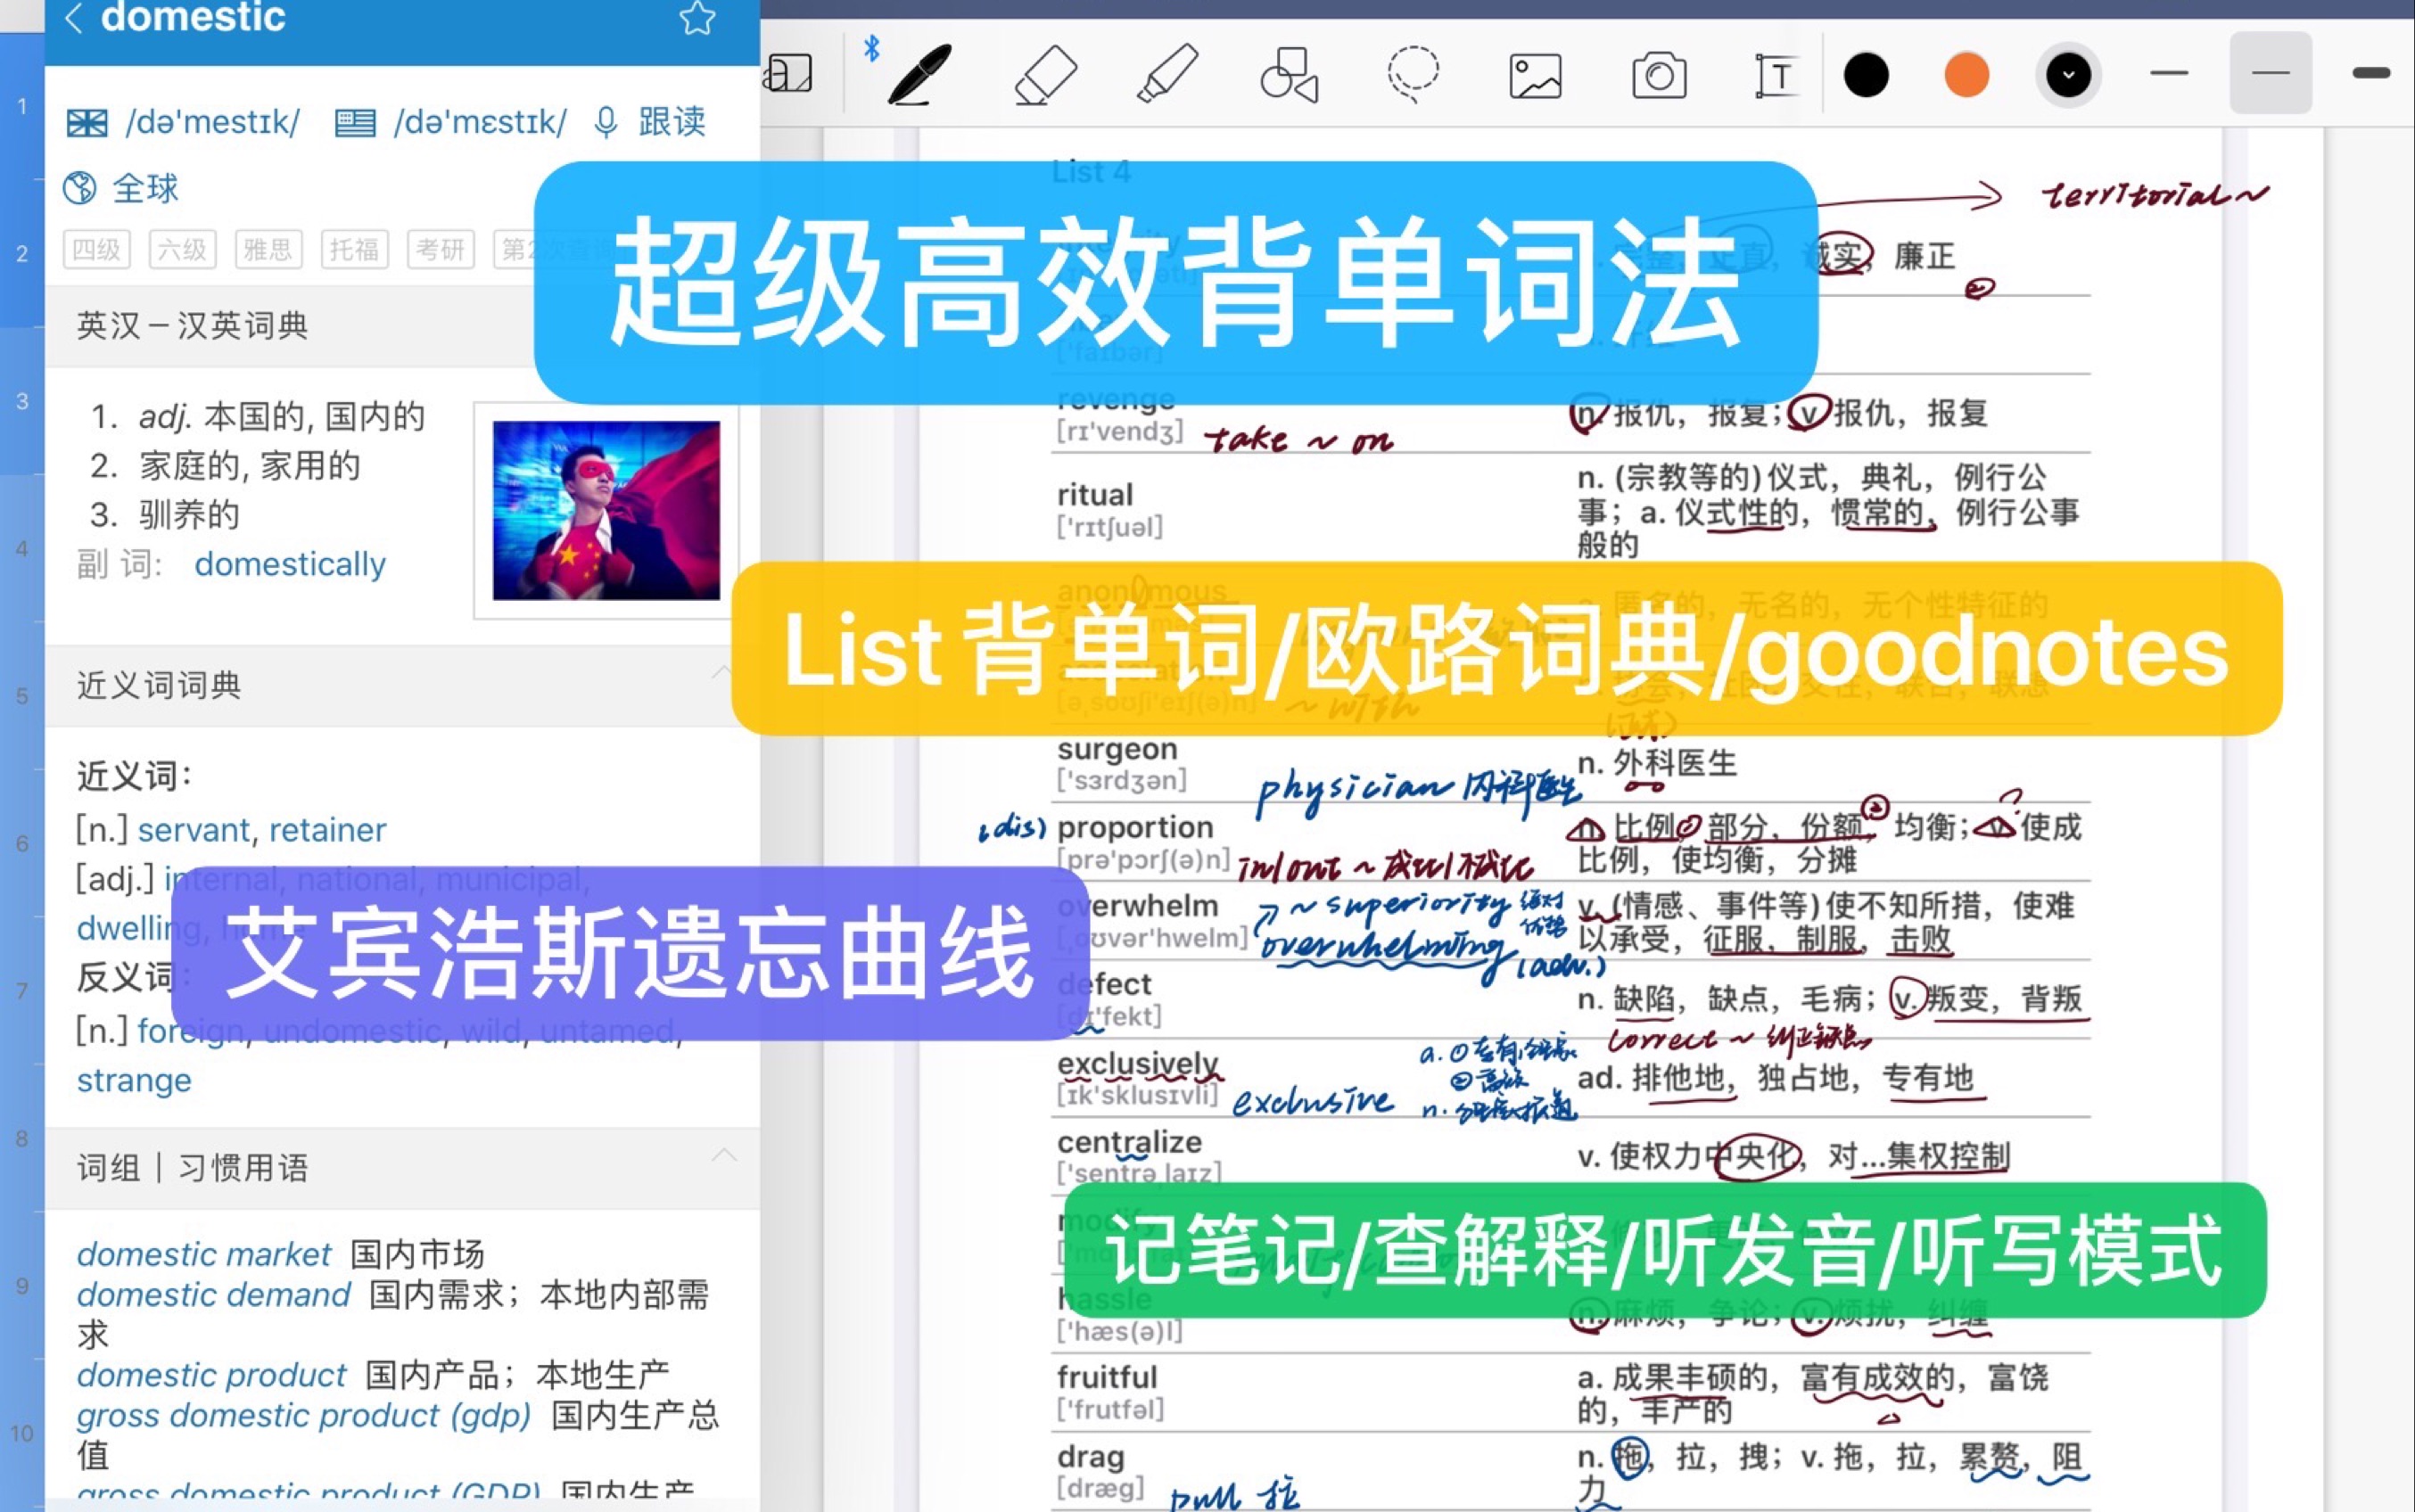Image resolution: width=2415 pixels, height=1512 pixels.
Task: Select the 托福 exam tag
Action: 355,249
